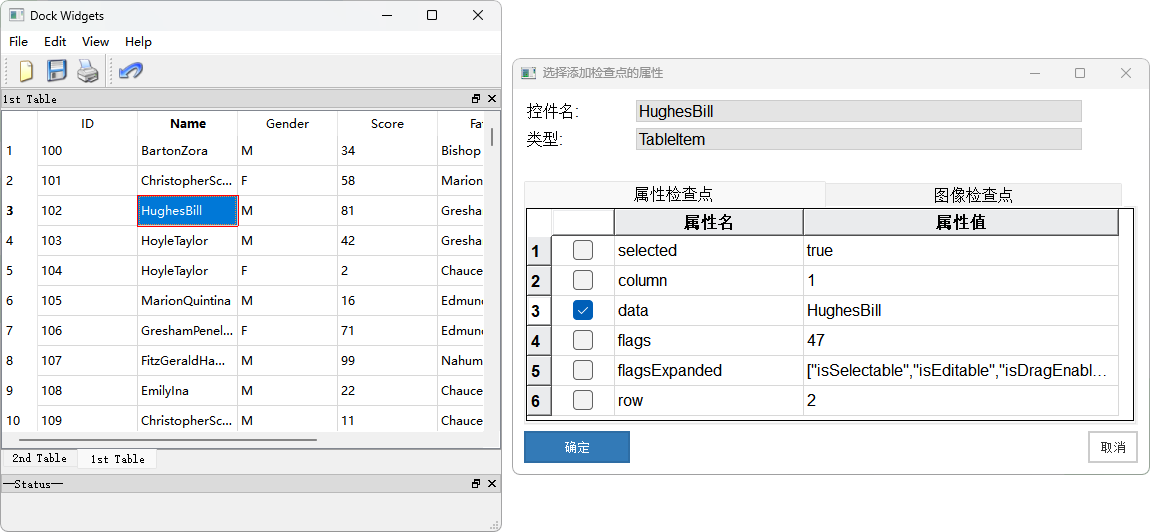Viewport: 1150px width, 532px height.
Task: Click the 取消 cancel button
Action: coord(1112,448)
